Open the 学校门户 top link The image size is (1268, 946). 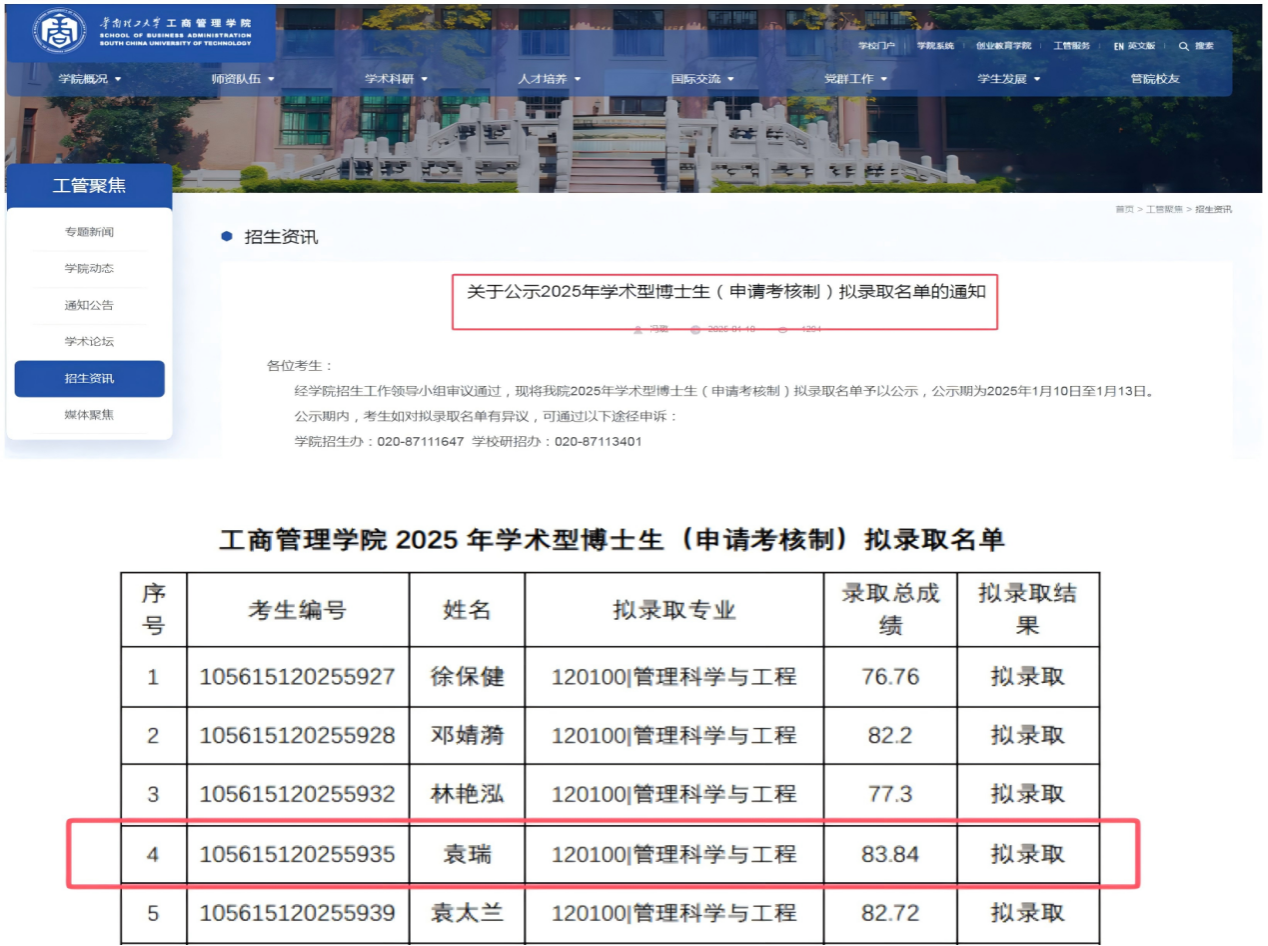876,46
